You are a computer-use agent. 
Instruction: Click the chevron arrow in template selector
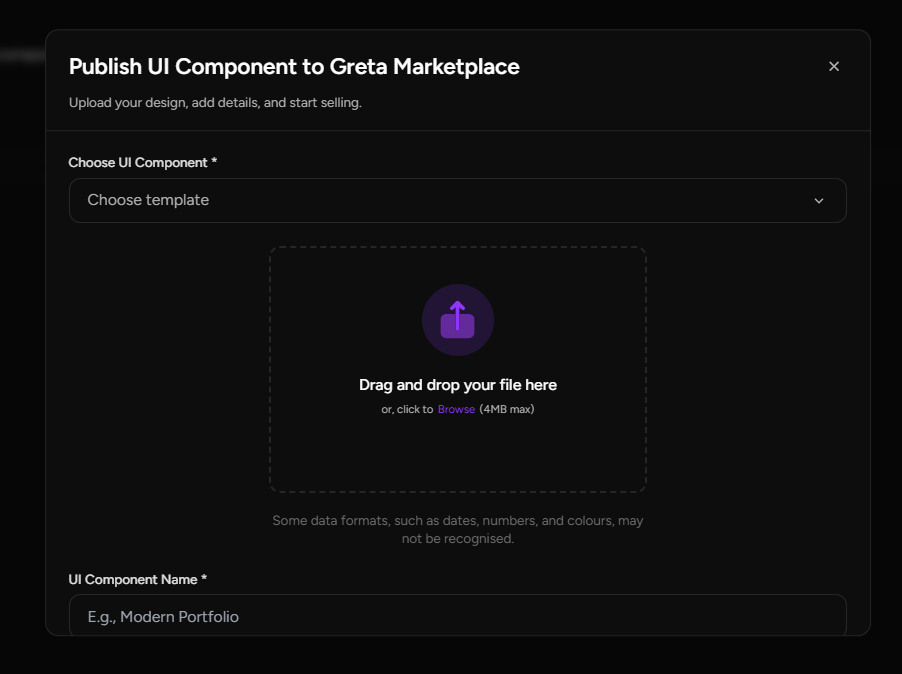(x=819, y=201)
